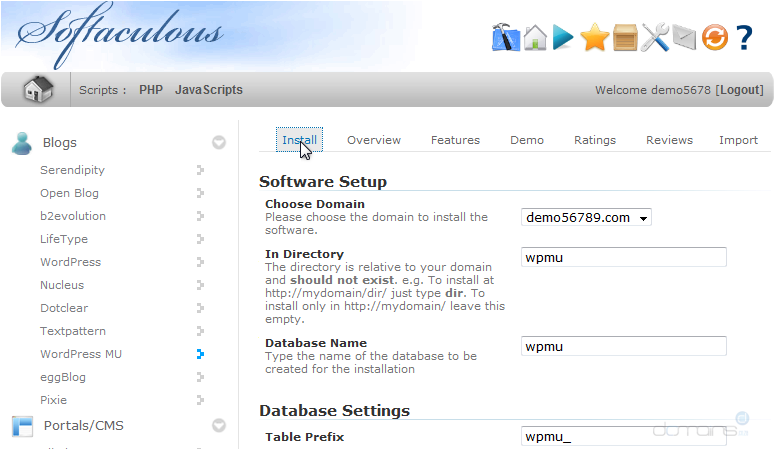Click the Logout link
776x450 pixels.
click(x=740, y=90)
